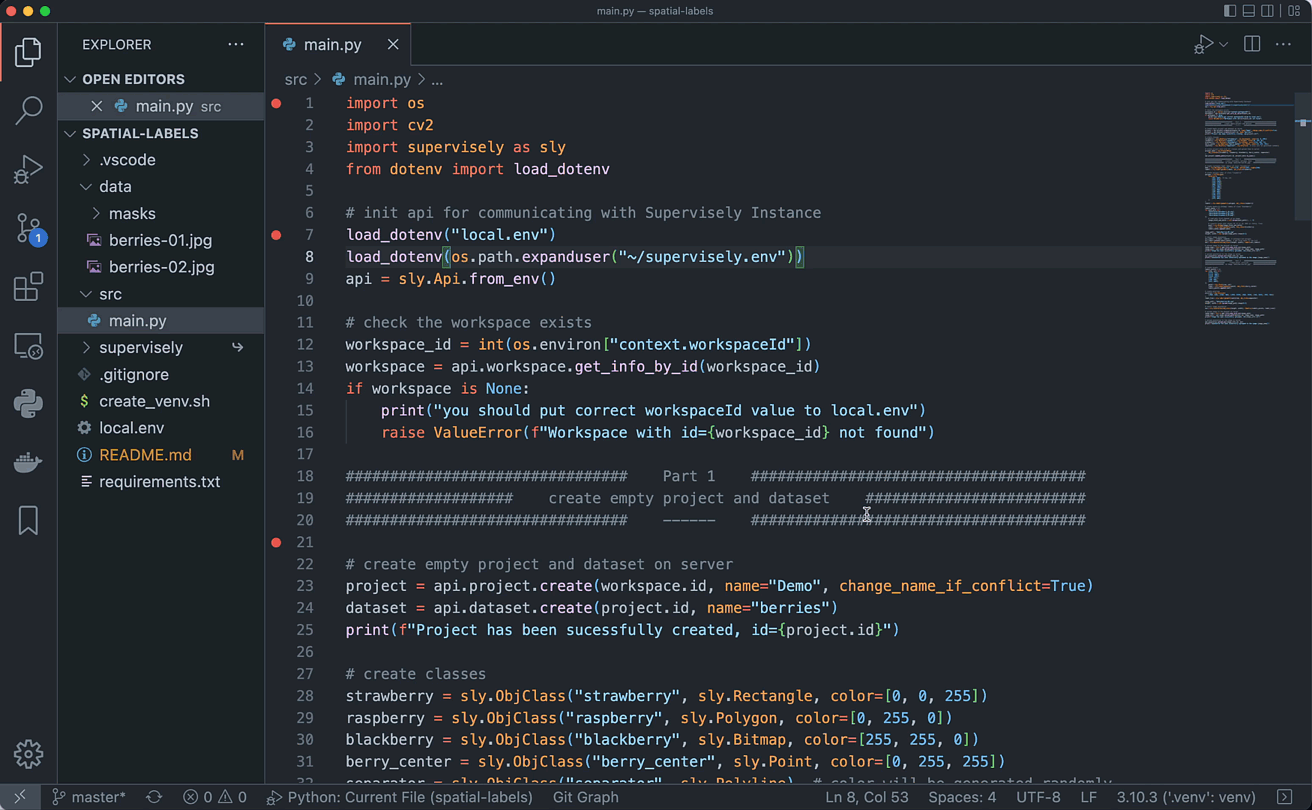Close main.py in Open Editors list
1312x810 pixels.
coord(96,106)
